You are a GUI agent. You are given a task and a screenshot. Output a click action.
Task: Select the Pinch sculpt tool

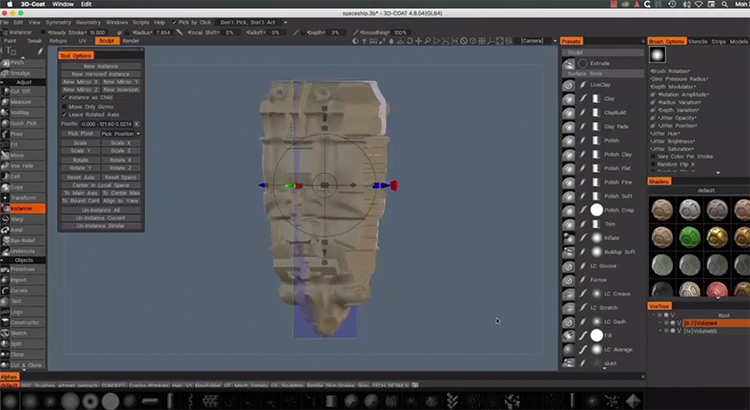coord(22,63)
